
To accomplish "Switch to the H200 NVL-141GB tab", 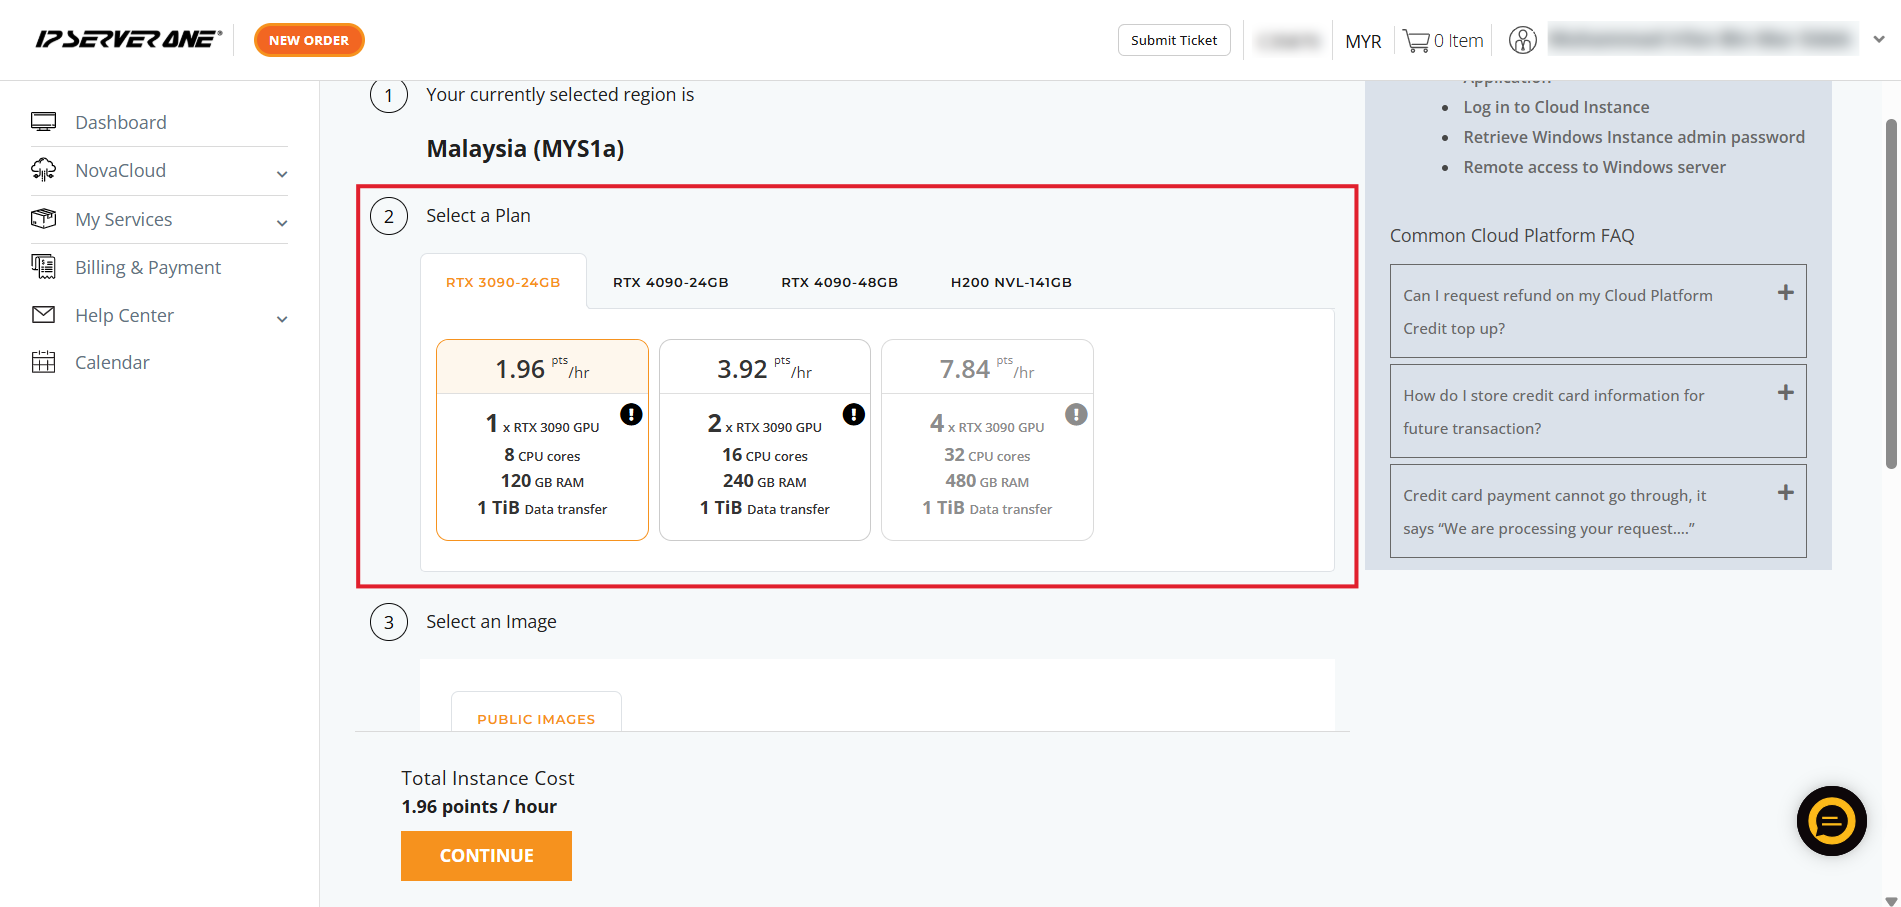I will (x=1011, y=282).
